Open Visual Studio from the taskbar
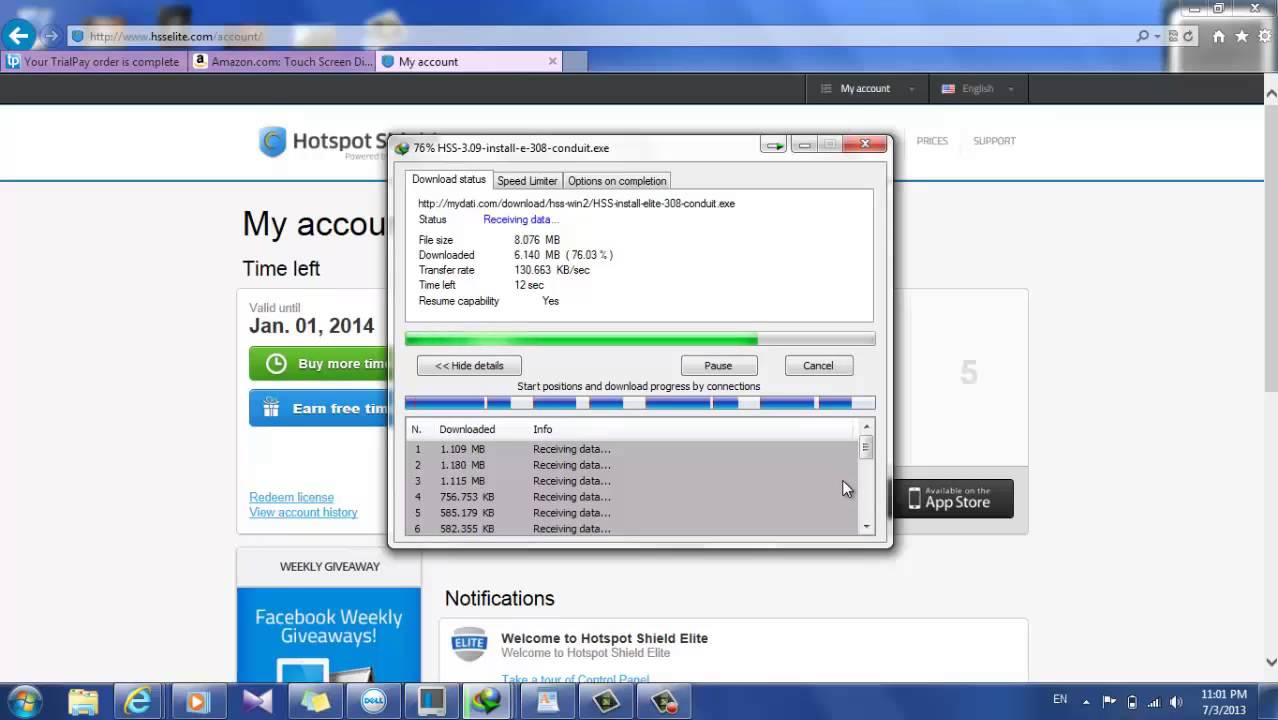Viewport: 1278px width, 720px height. tap(257, 702)
